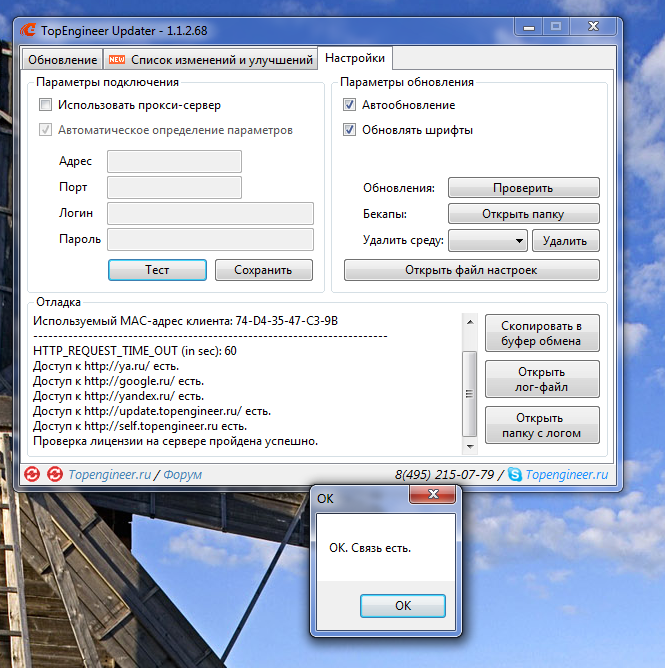
Task: Click the Проверка лицензии log line
Action: 176,441
